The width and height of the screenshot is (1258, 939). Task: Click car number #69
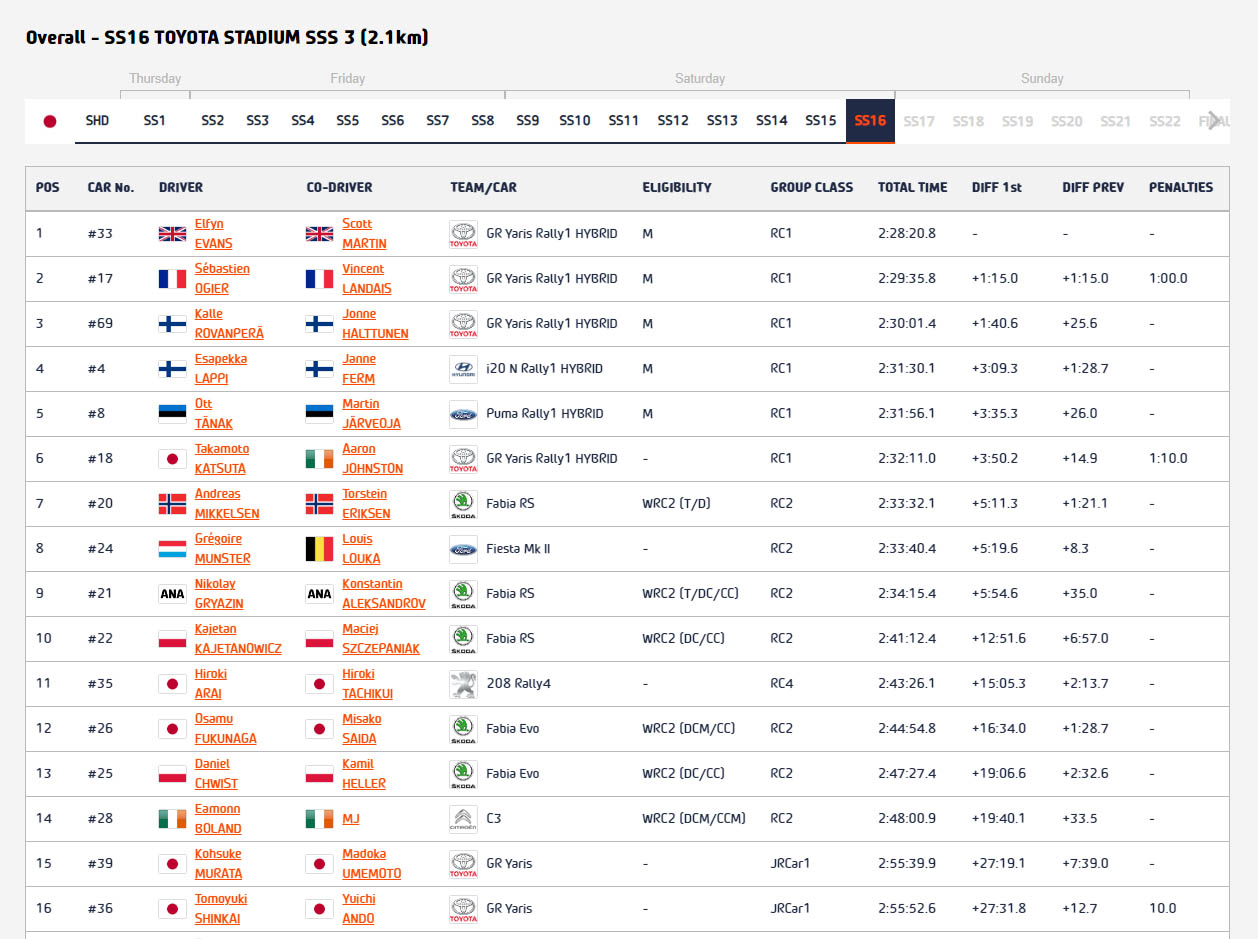click(x=100, y=324)
